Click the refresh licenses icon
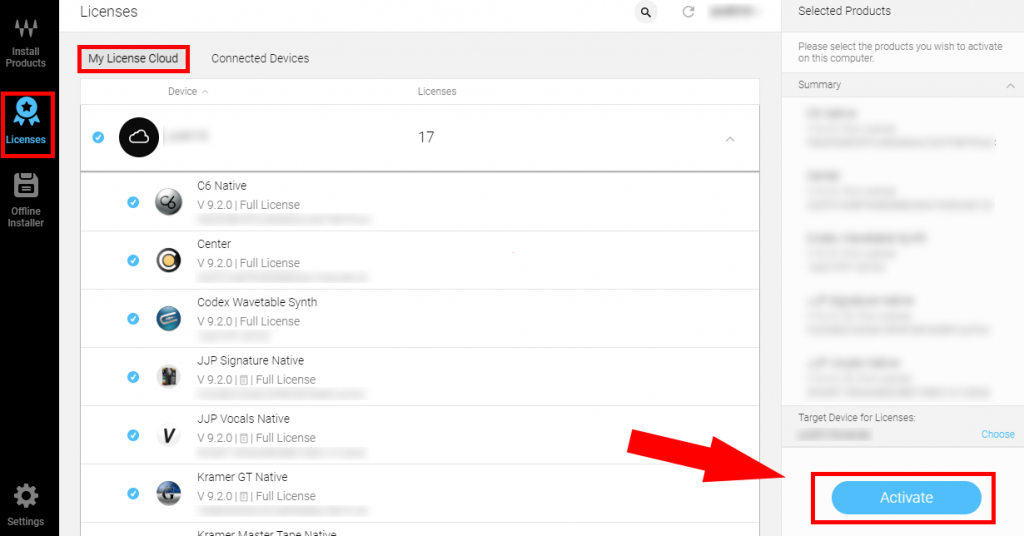 (x=688, y=12)
